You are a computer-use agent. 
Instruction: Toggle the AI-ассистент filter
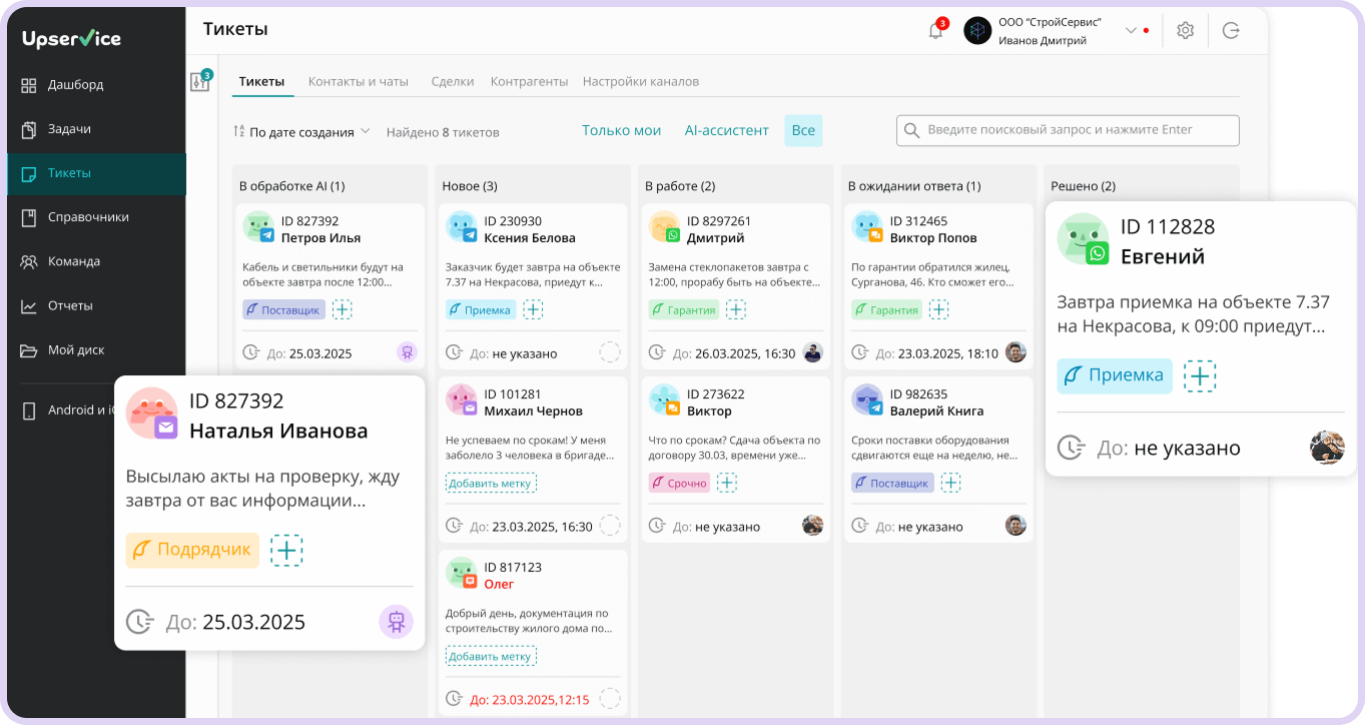point(726,131)
